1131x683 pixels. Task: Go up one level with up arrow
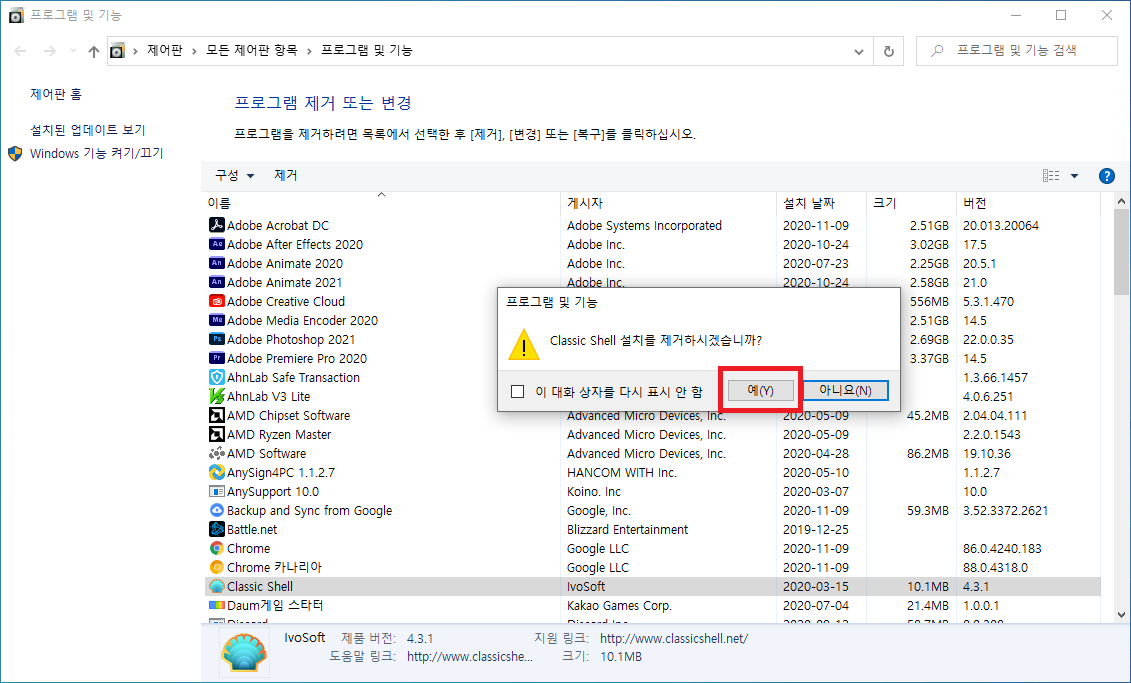click(94, 51)
